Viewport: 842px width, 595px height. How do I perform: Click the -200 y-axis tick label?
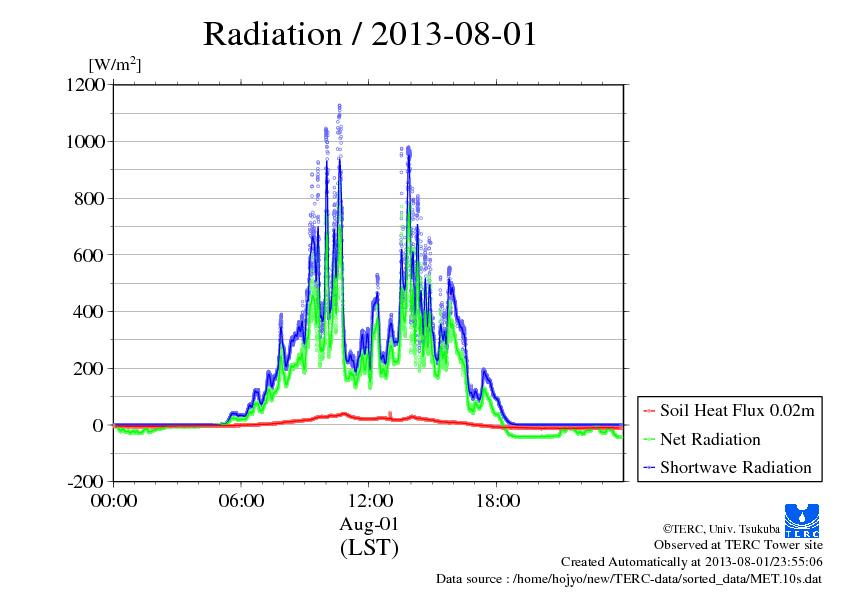[x=87, y=481]
